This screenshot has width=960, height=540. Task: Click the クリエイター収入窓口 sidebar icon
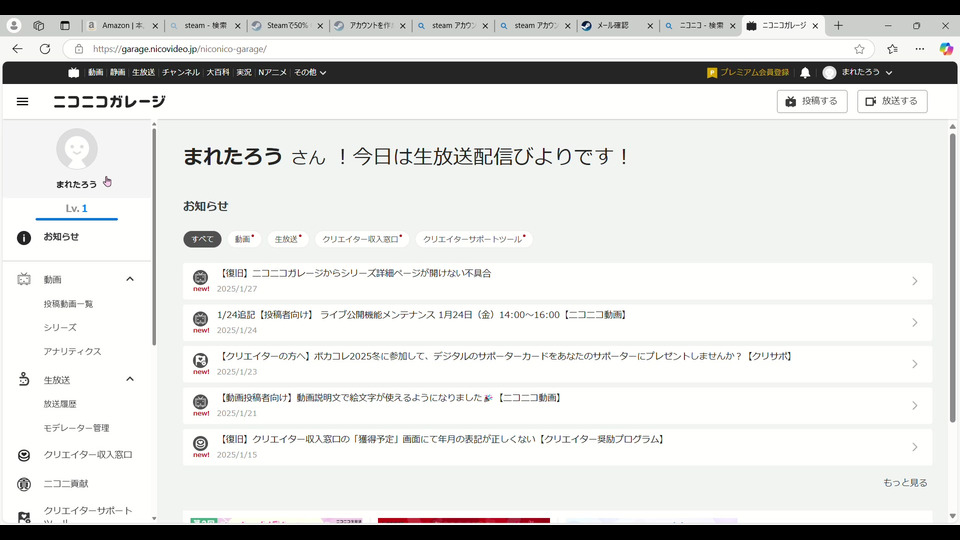tap(24, 455)
